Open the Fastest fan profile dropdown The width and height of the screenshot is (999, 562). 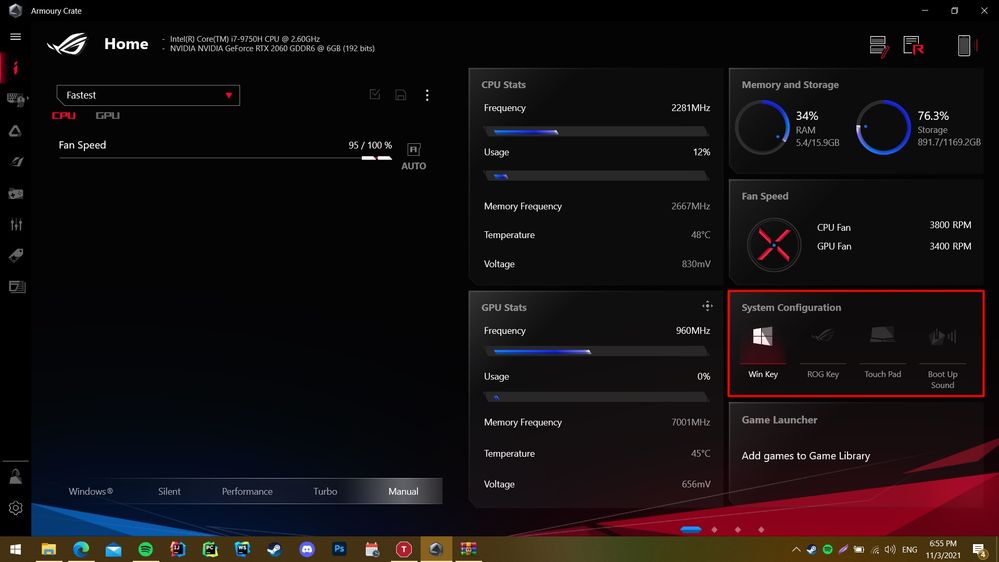[x=148, y=95]
